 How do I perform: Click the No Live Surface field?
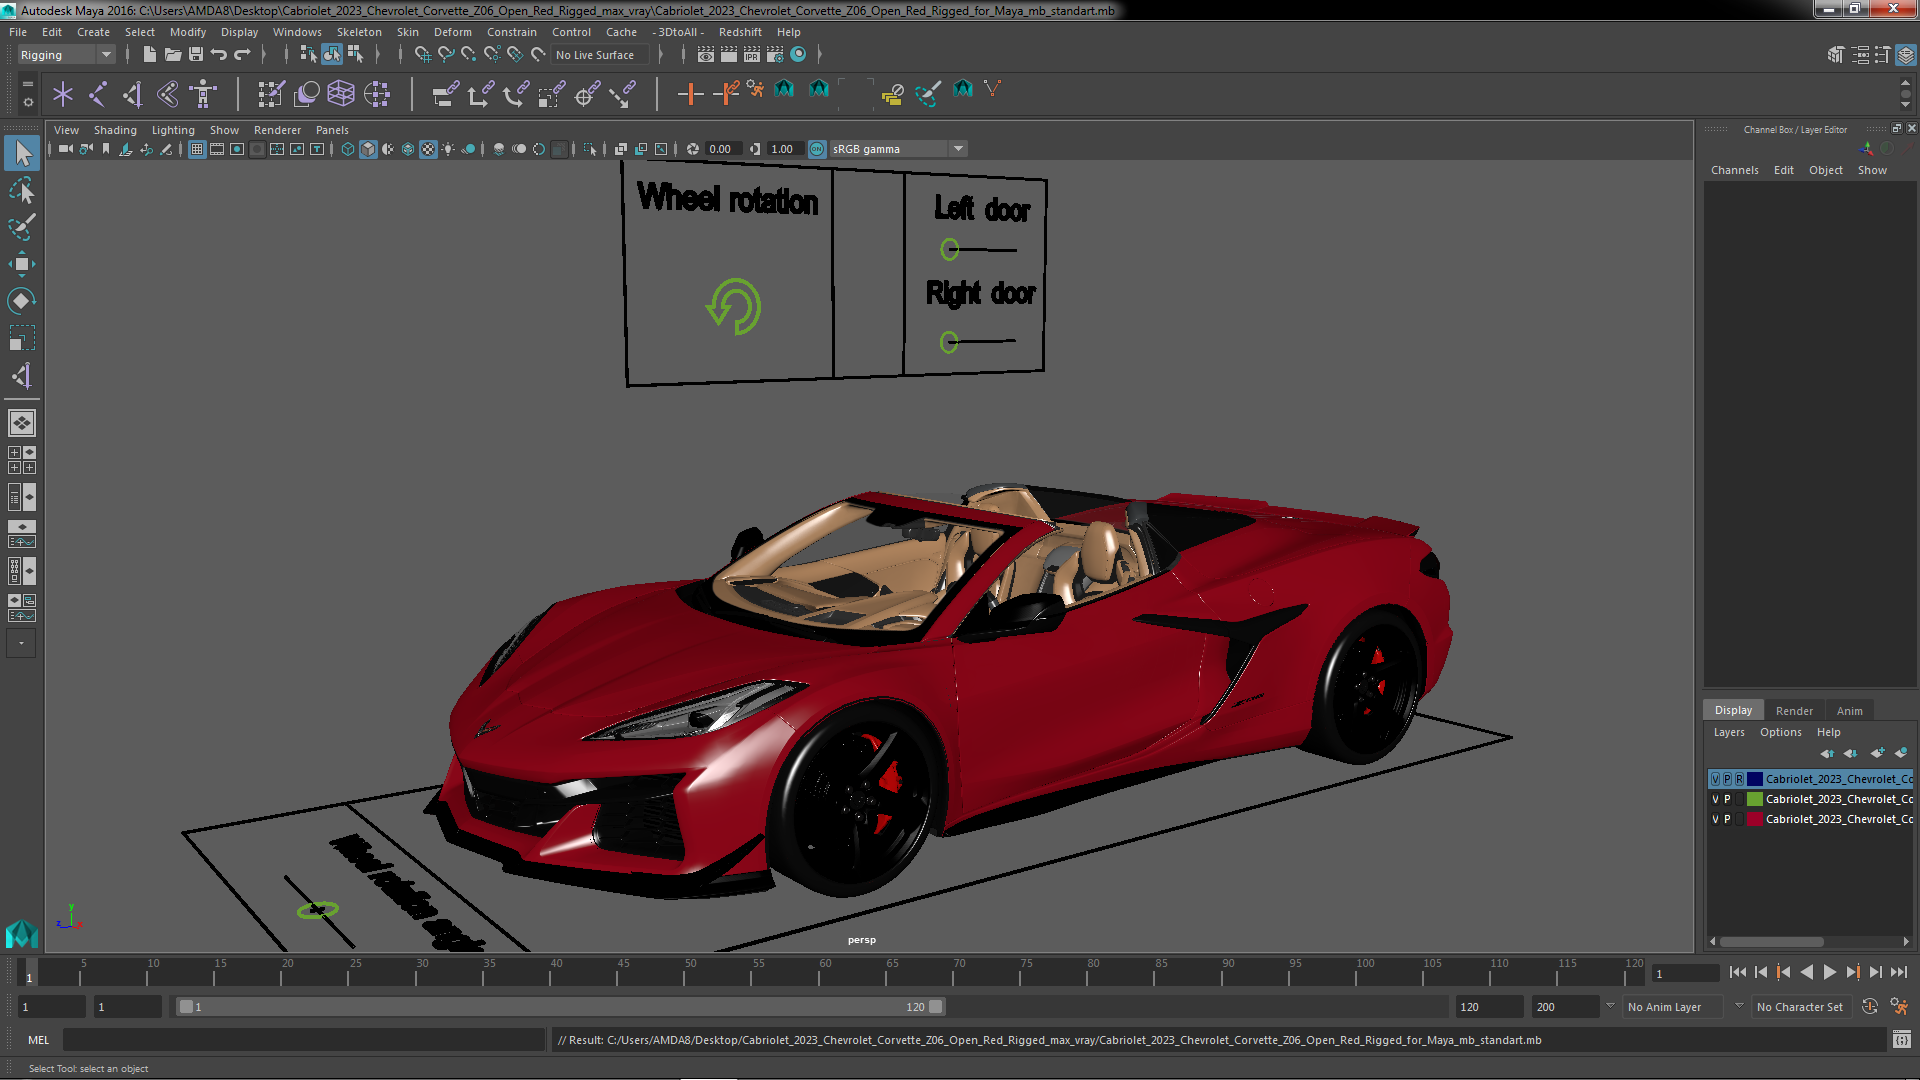pyautogui.click(x=601, y=55)
